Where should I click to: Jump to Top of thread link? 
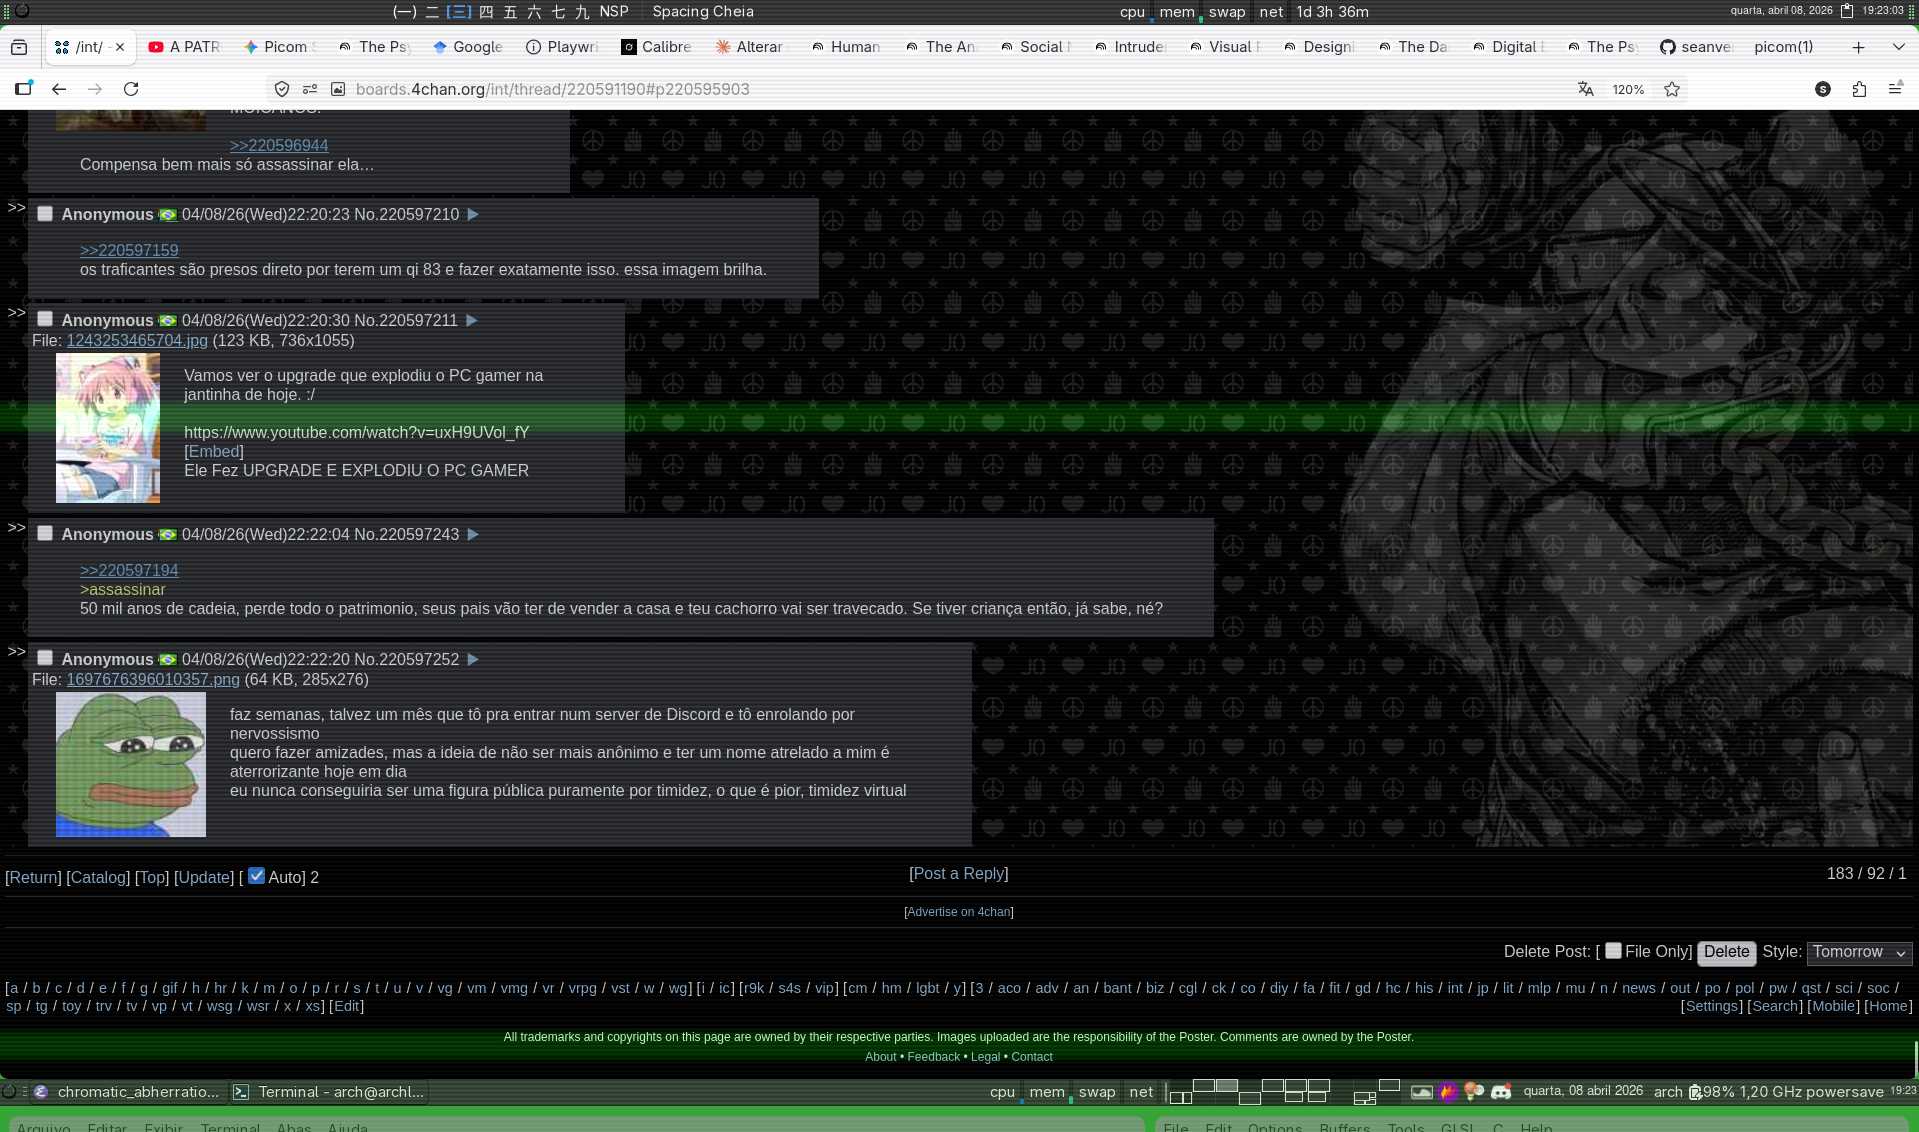tap(152, 877)
